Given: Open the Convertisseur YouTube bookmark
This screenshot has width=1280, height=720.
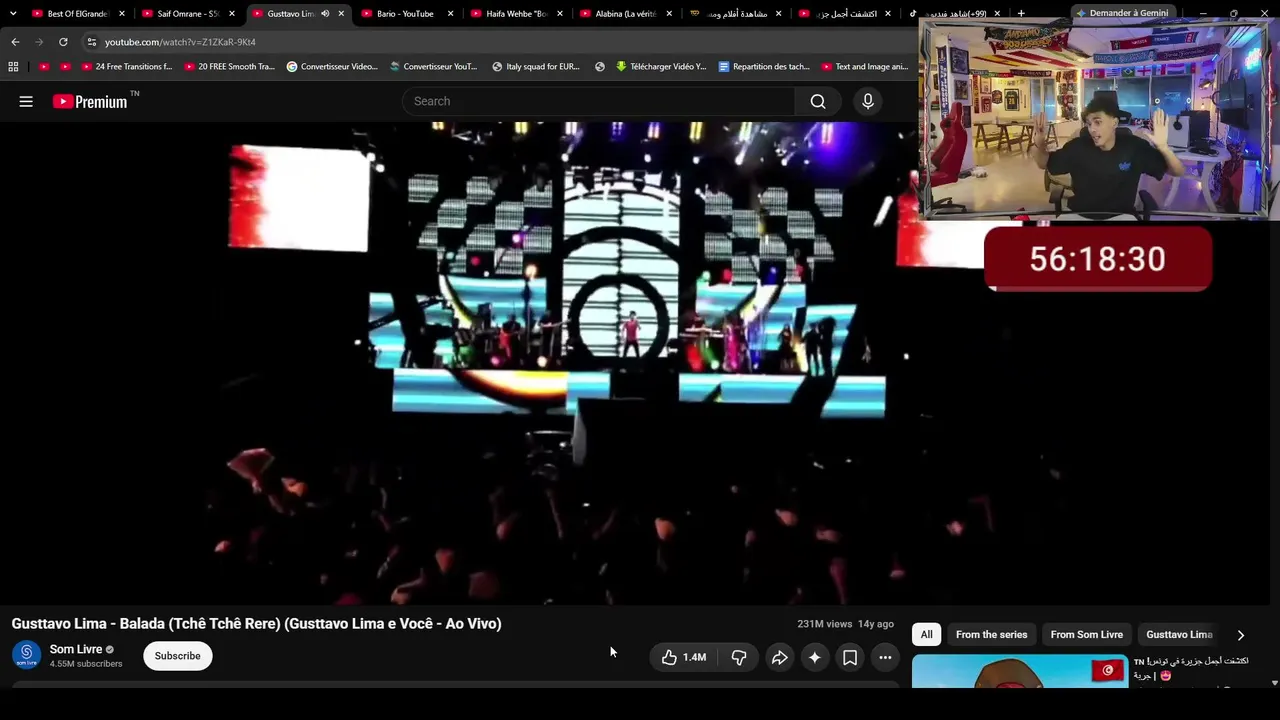Looking at the screenshot, I should pyautogui.click(x=434, y=67).
